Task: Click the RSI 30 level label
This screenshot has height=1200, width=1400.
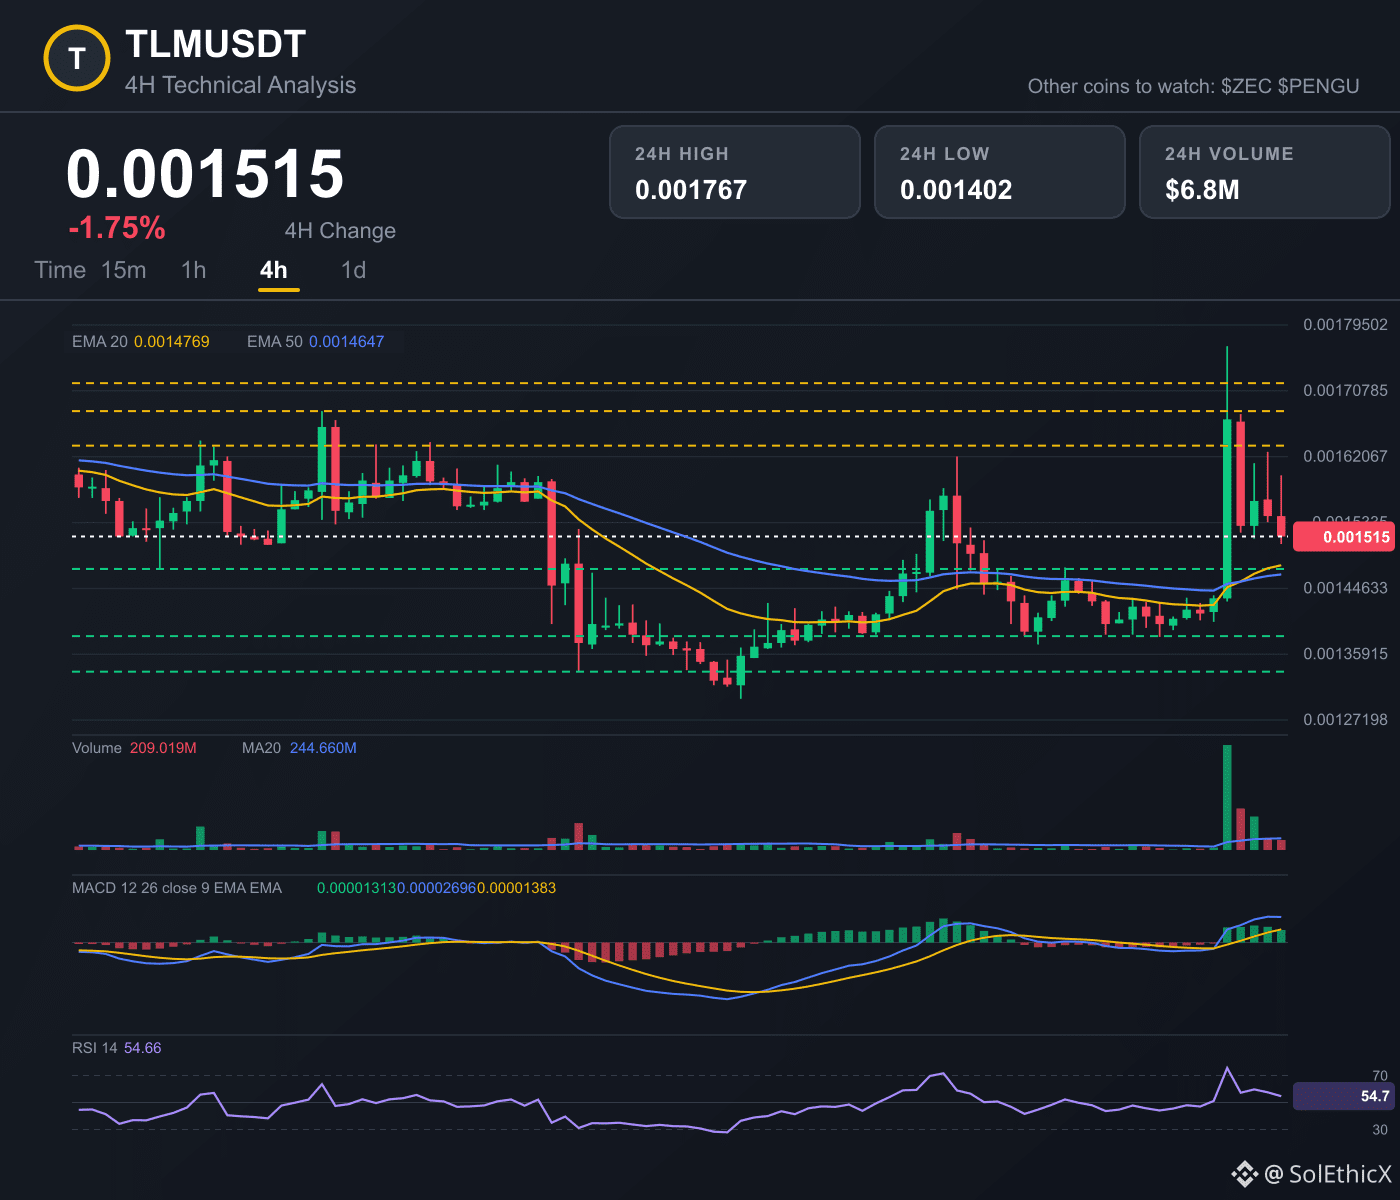Action: (x=1380, y=1130)
